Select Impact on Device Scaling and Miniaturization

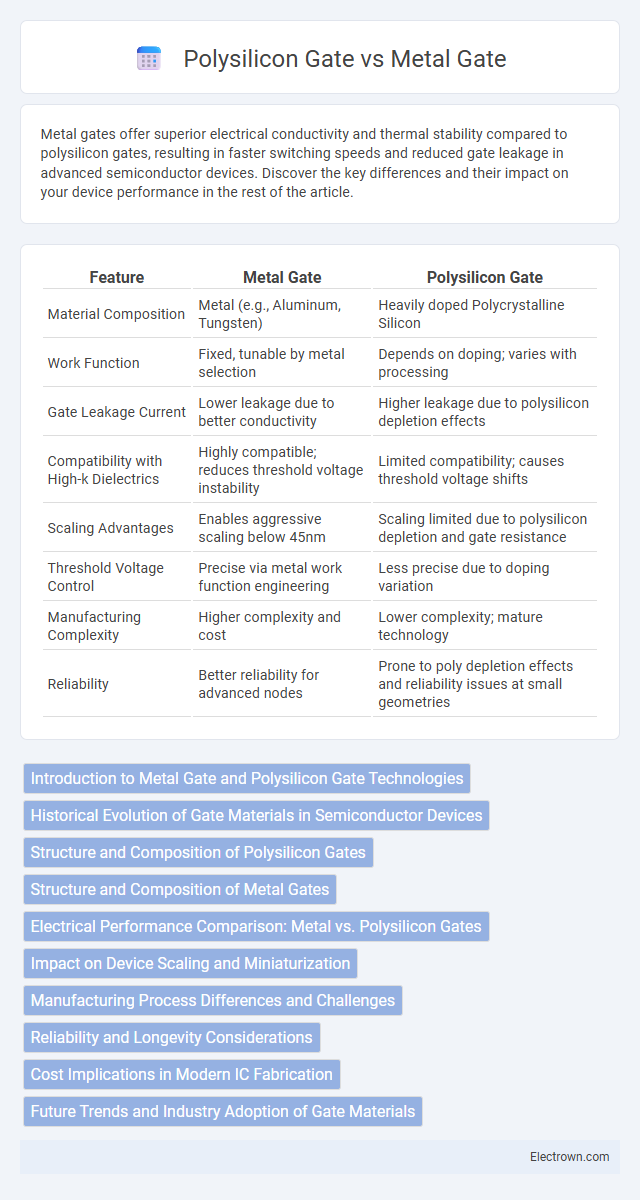(x=190, y=963)
